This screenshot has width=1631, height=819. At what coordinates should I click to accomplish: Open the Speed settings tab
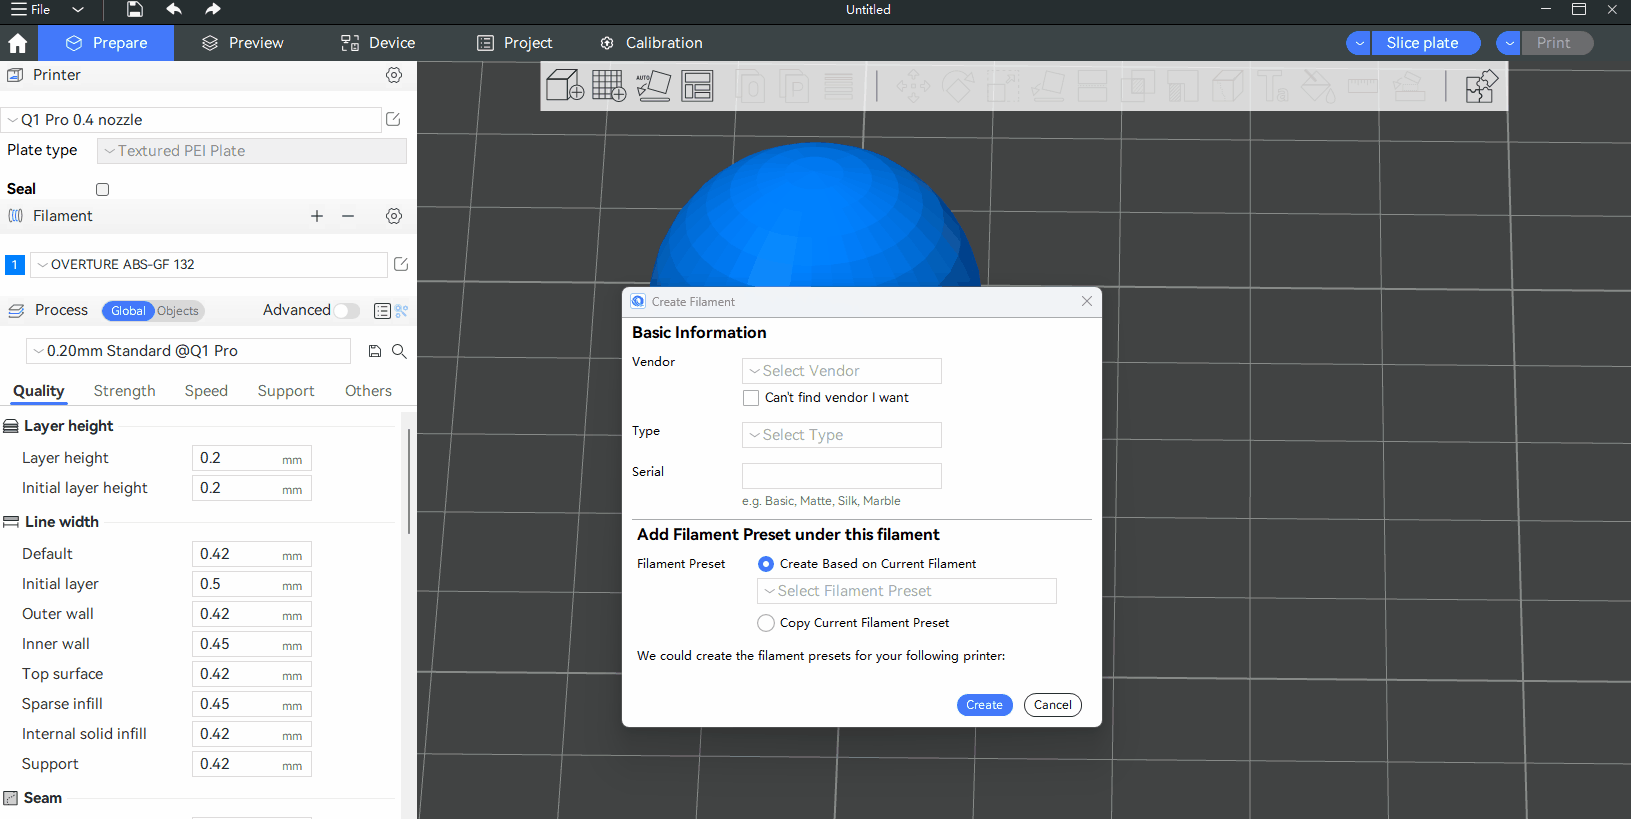click(x=206, y=391)
